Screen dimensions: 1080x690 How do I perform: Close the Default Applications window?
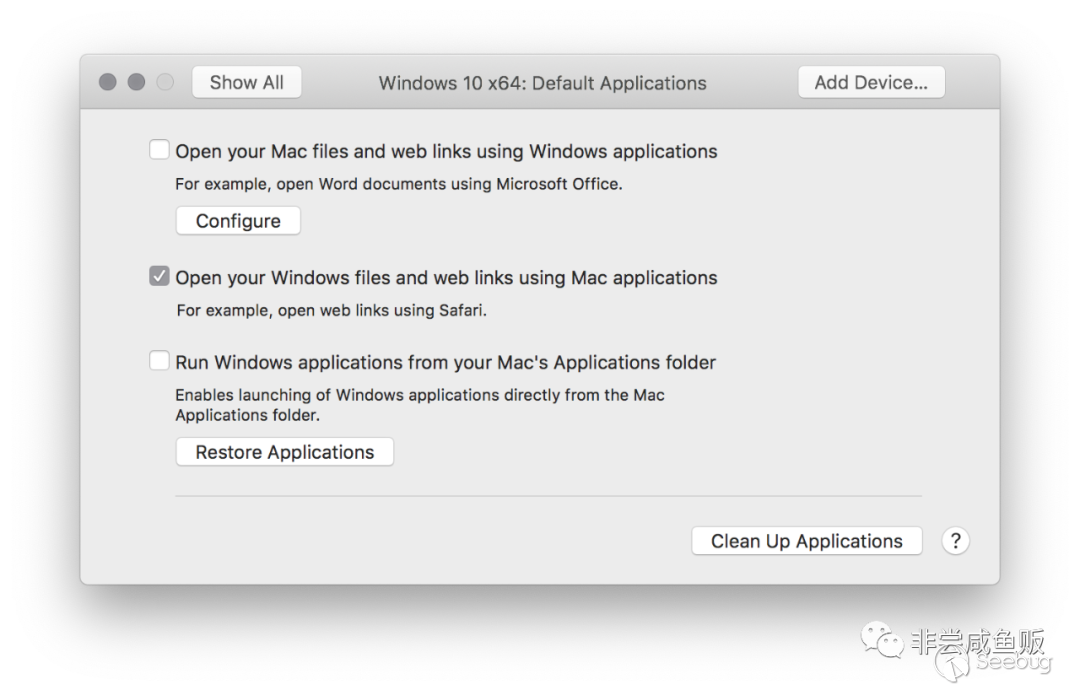click(108, 82)
